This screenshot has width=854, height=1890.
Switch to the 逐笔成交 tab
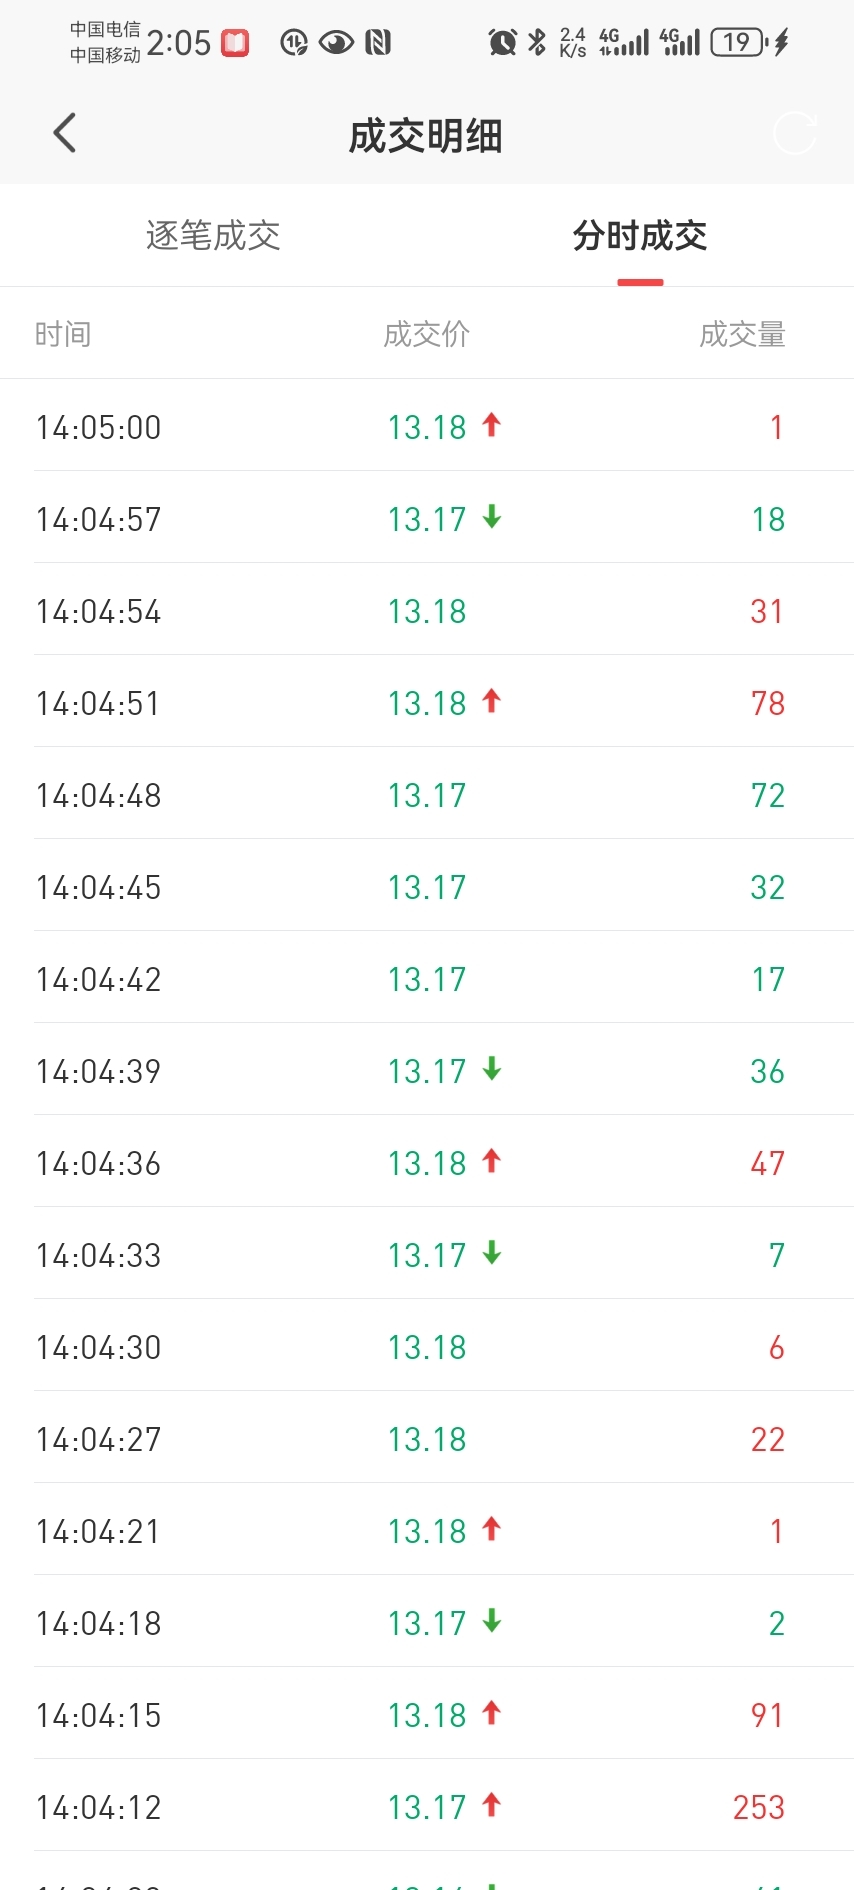213,236
